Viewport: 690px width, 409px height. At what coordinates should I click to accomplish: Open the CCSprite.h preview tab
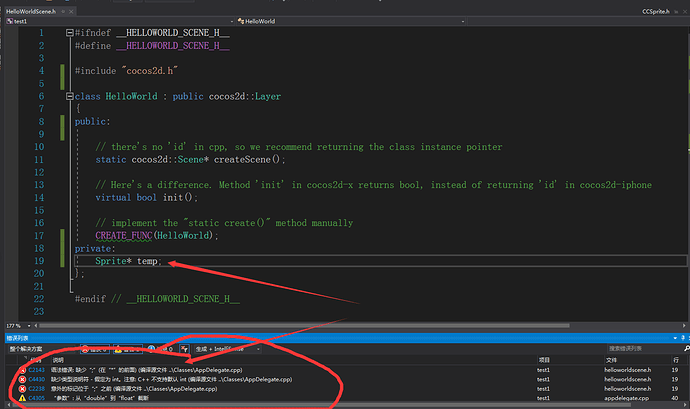pos(655,11)
